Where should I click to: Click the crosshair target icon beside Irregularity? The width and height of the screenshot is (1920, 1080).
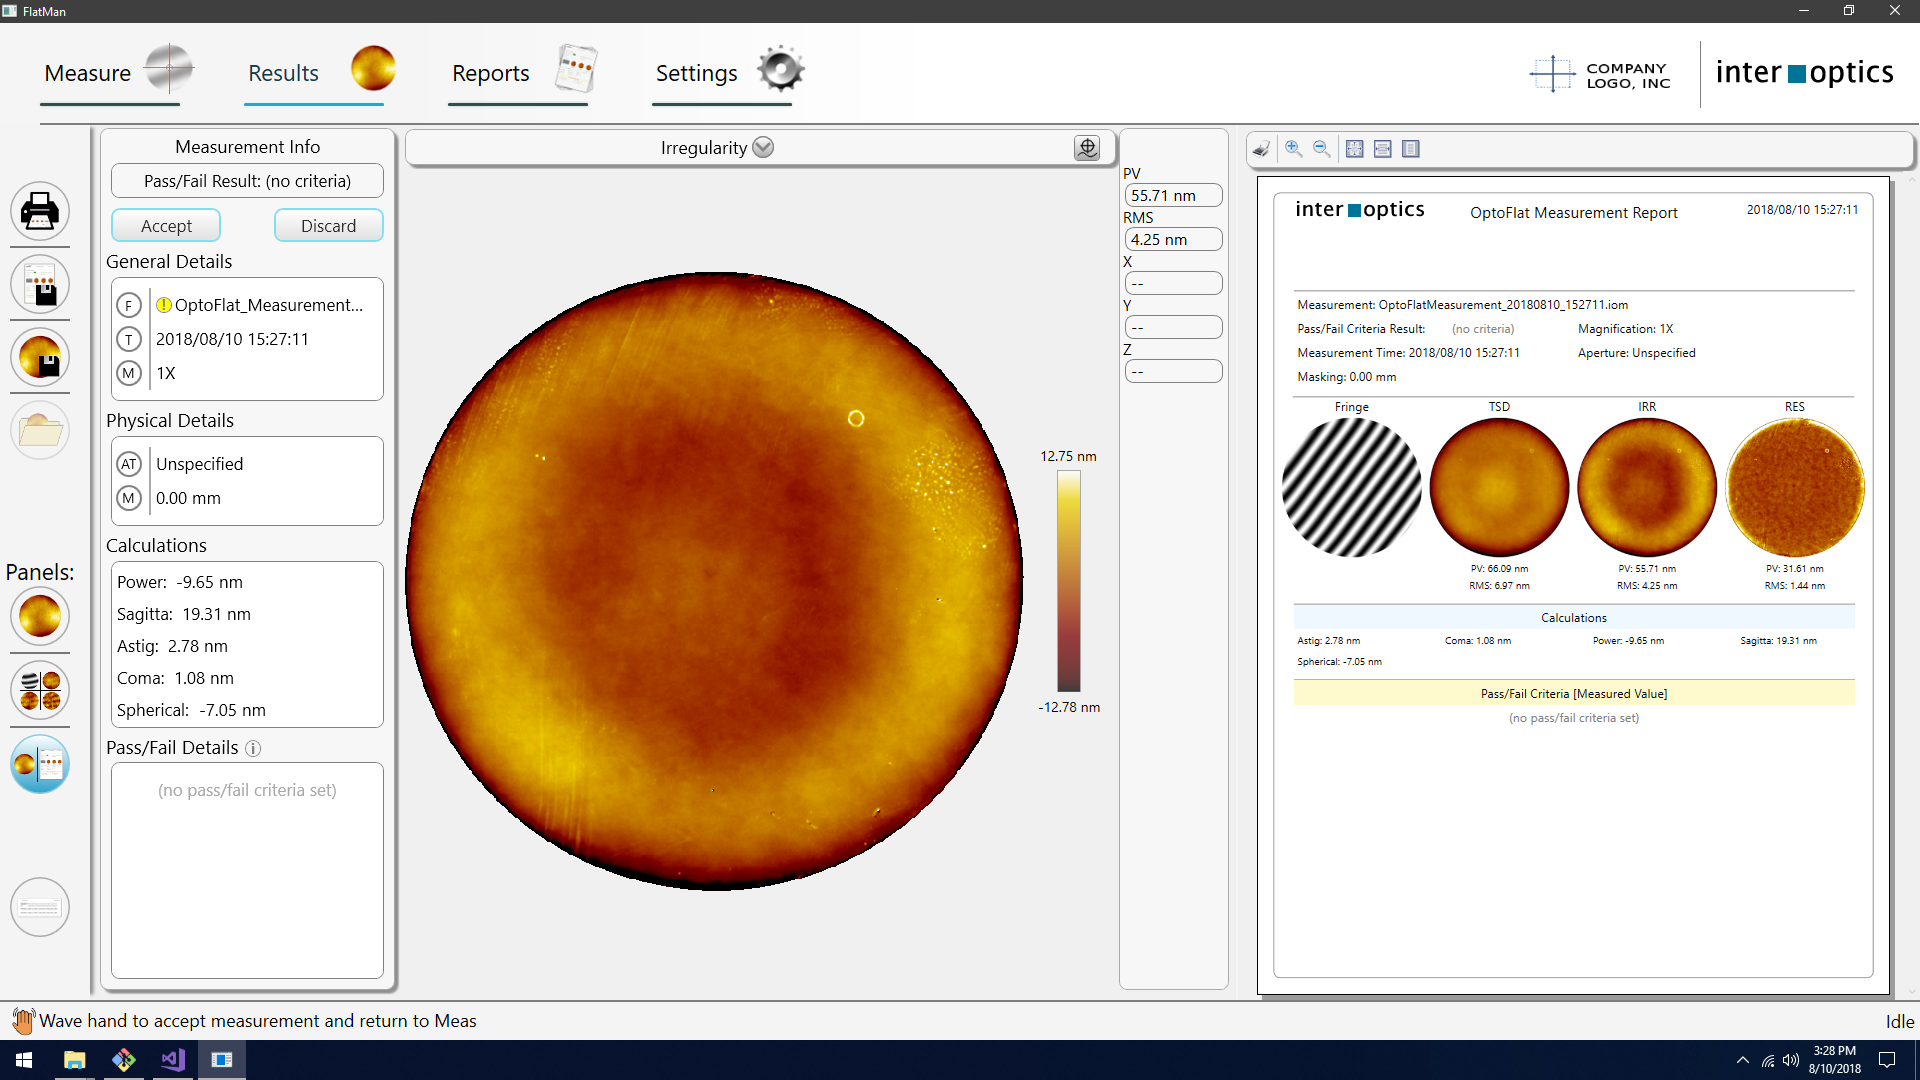pos(1087,148)
